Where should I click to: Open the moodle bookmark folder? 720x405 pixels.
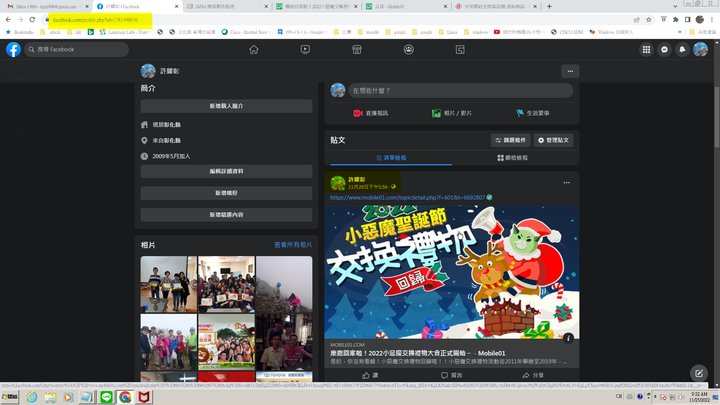[x=368, y=32]
